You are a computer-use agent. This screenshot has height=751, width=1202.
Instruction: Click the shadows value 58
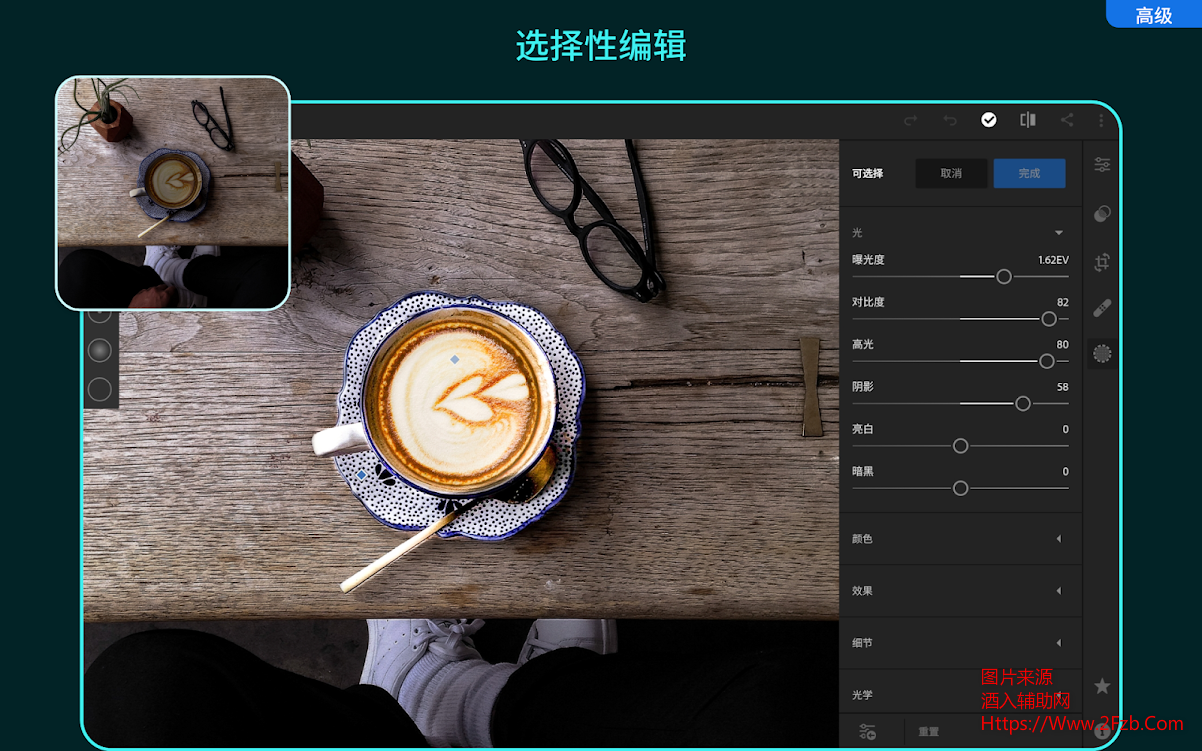pyautogui.click(x=1063, y=387)
